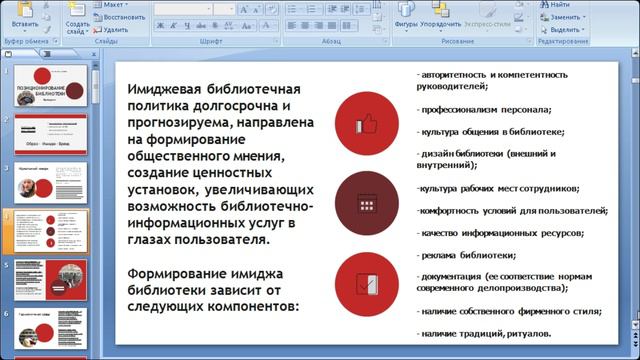The width and height of the screenshot is (640, 360).
Task: Open the Layout (Макет) dropdown
Action: point(111,4)
